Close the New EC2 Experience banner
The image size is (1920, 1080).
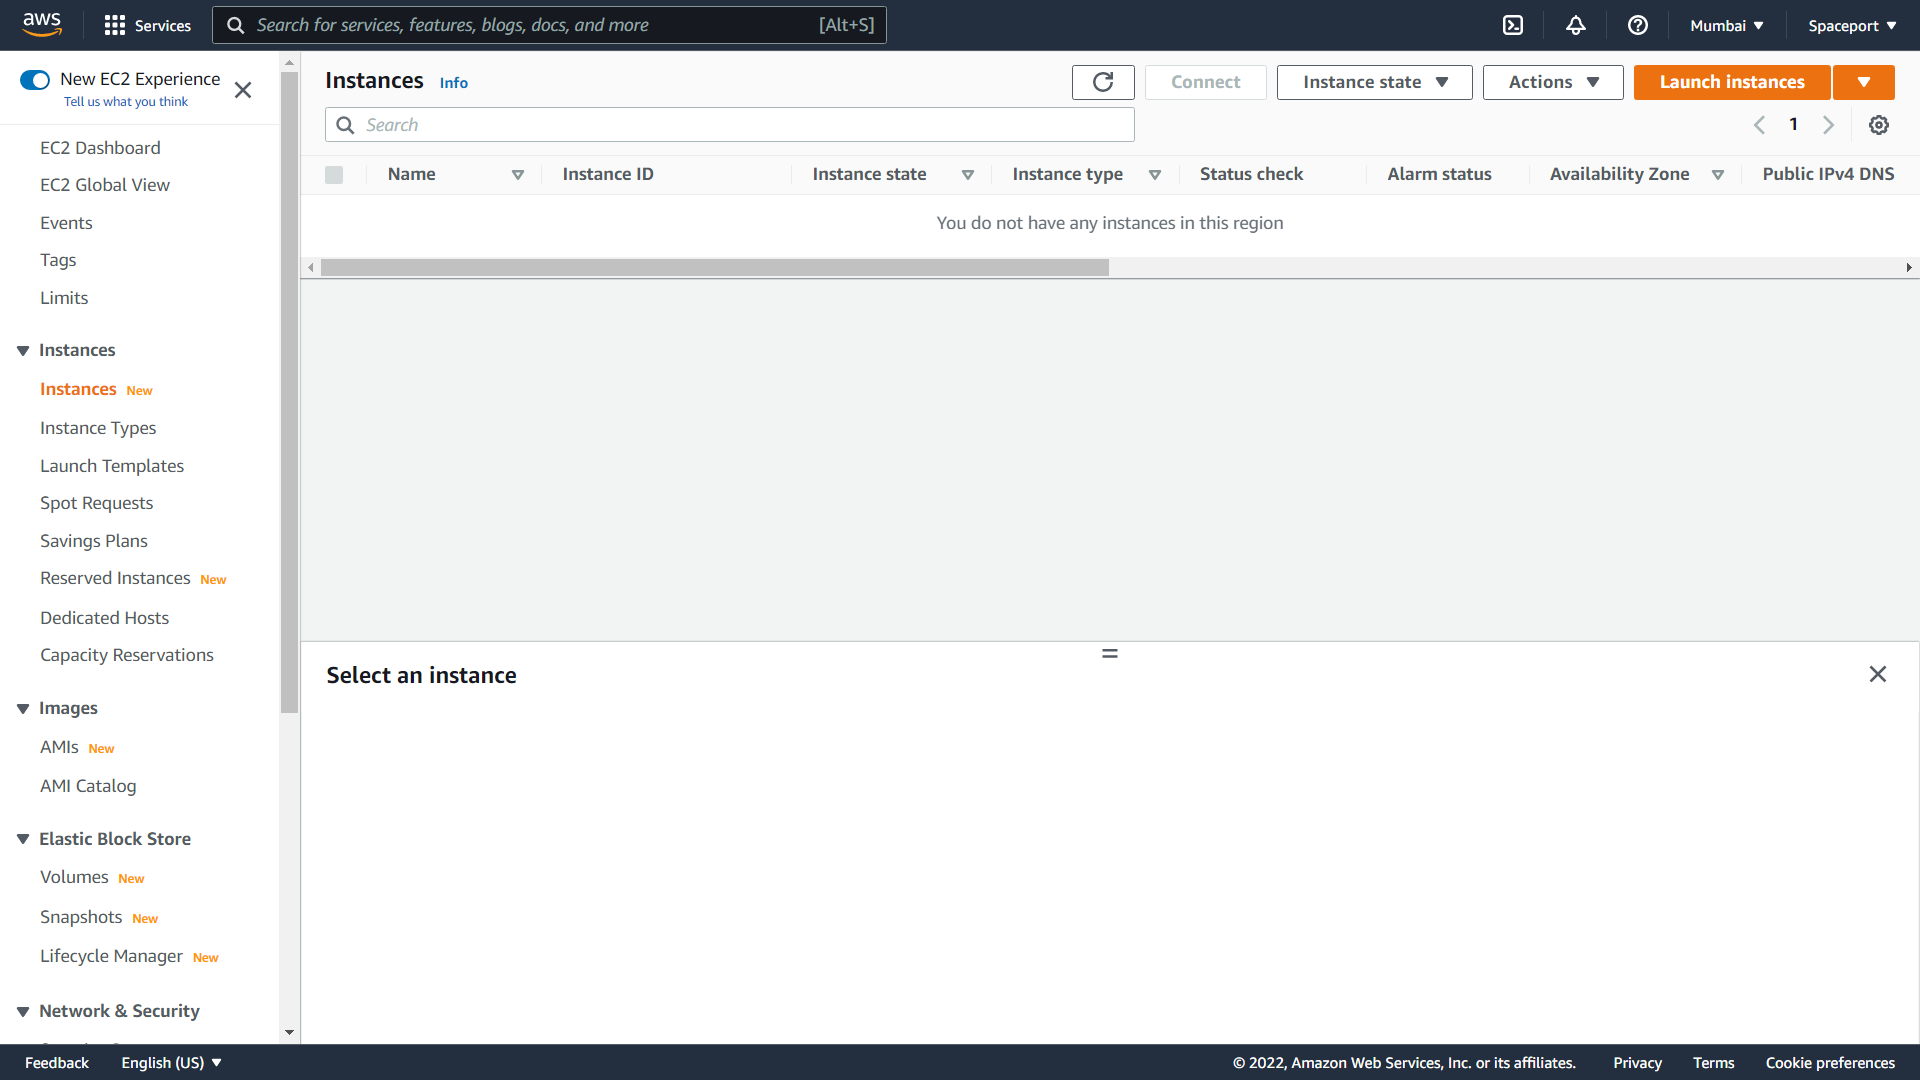point(243,90)
